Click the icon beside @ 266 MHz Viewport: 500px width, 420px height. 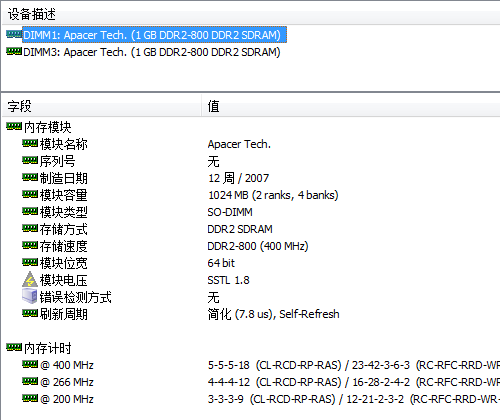pyautogui.click(x=30, y=381)
